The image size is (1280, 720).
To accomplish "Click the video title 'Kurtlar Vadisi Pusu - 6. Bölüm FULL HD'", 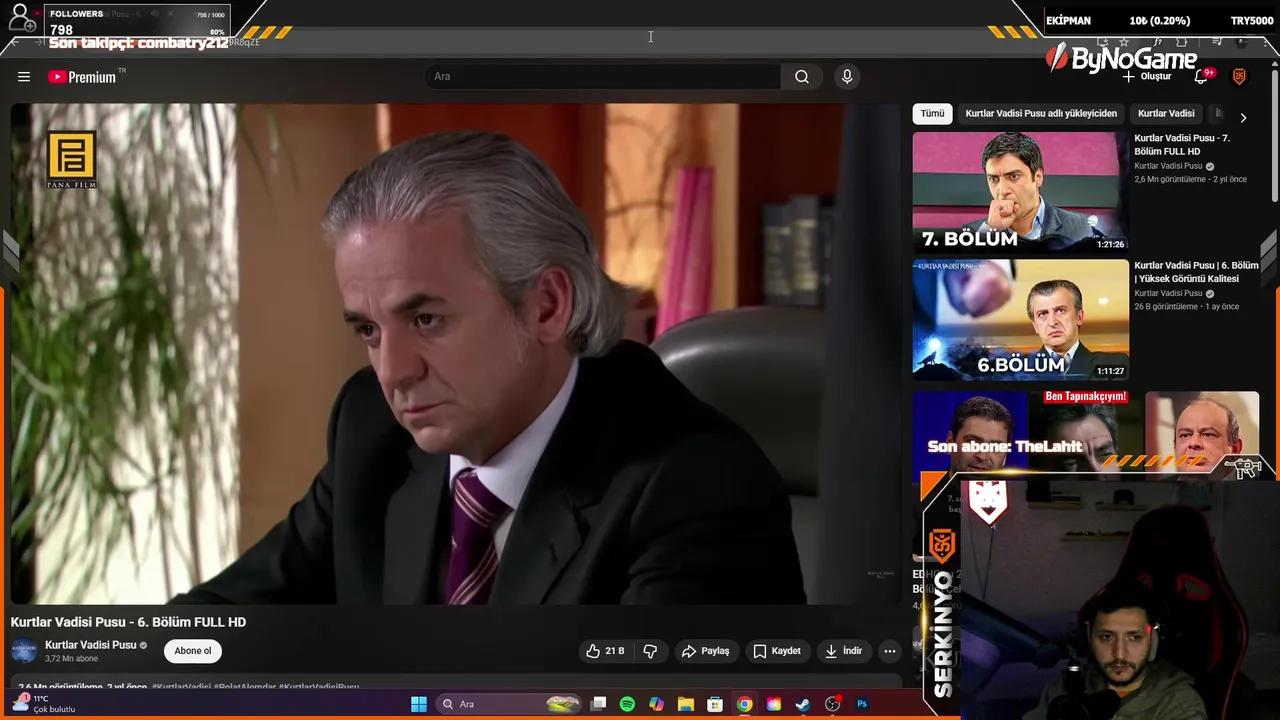I will pyautogui.click(x=128, y=622).
